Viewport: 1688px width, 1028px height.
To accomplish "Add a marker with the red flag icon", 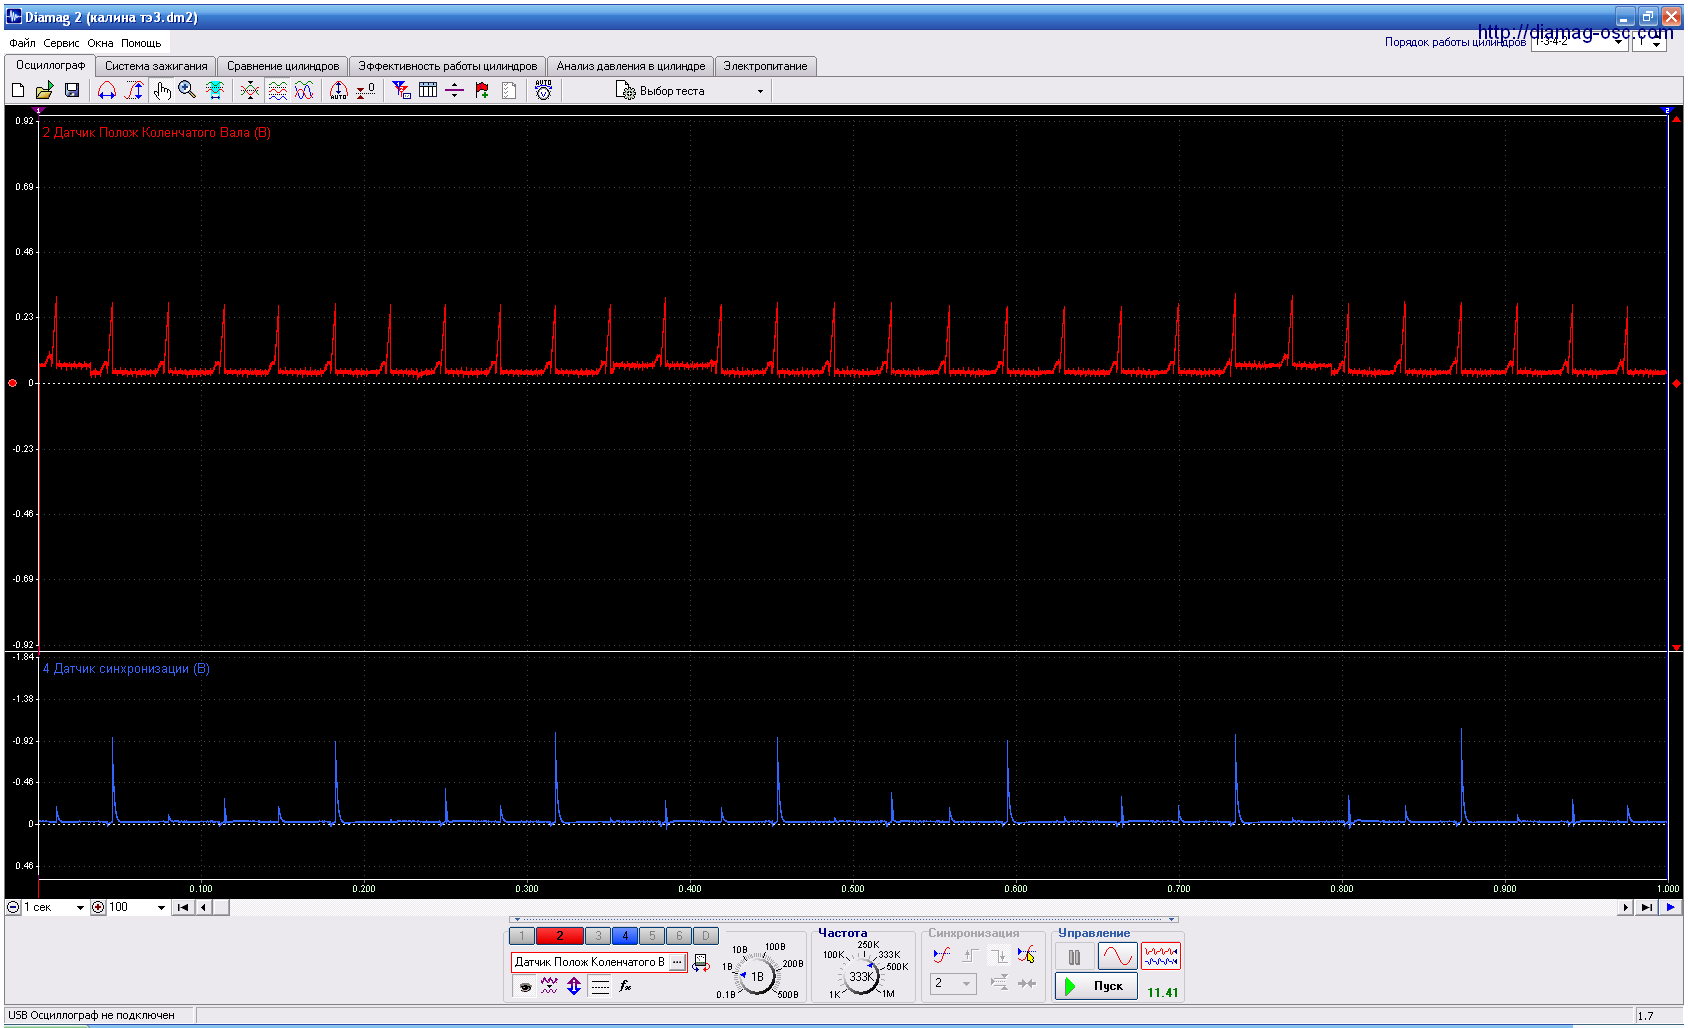I will 482,90.
